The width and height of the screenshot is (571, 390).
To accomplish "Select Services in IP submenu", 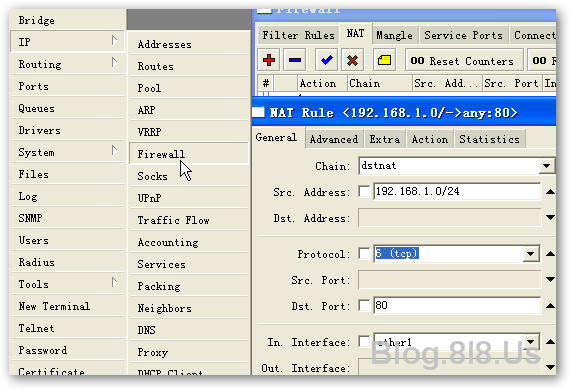I will (x=189, y=264).
